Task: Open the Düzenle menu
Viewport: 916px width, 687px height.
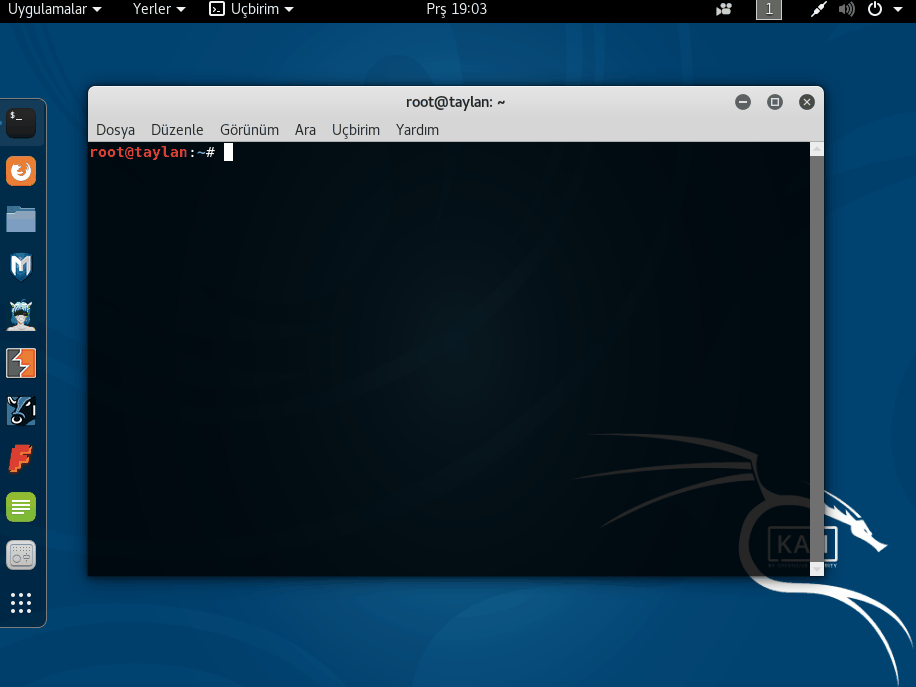Action: click(x=177, y=130)
